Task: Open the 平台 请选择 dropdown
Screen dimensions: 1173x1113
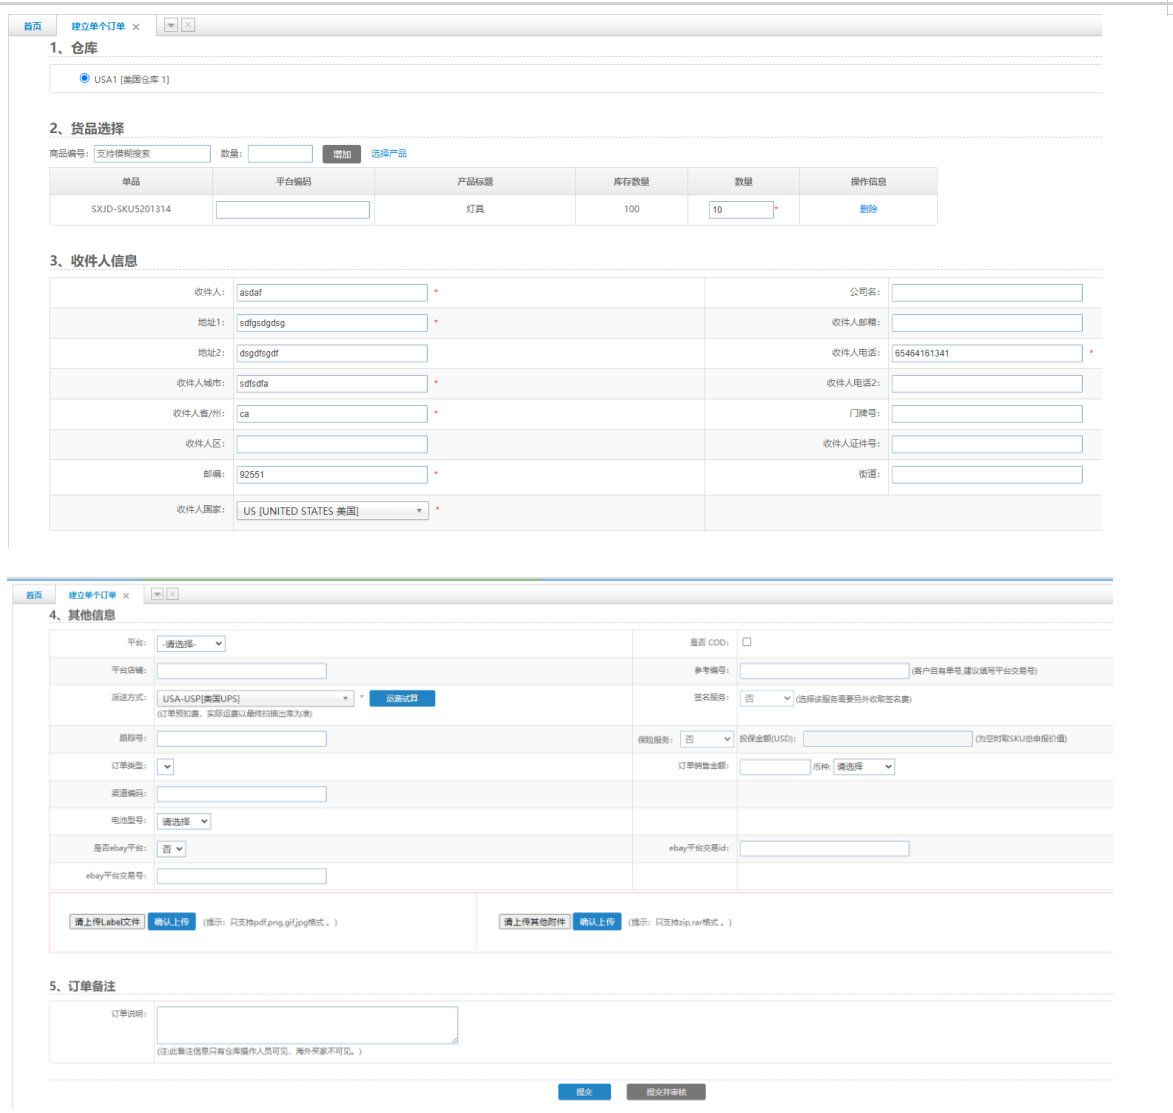Action: pos(191,644)
